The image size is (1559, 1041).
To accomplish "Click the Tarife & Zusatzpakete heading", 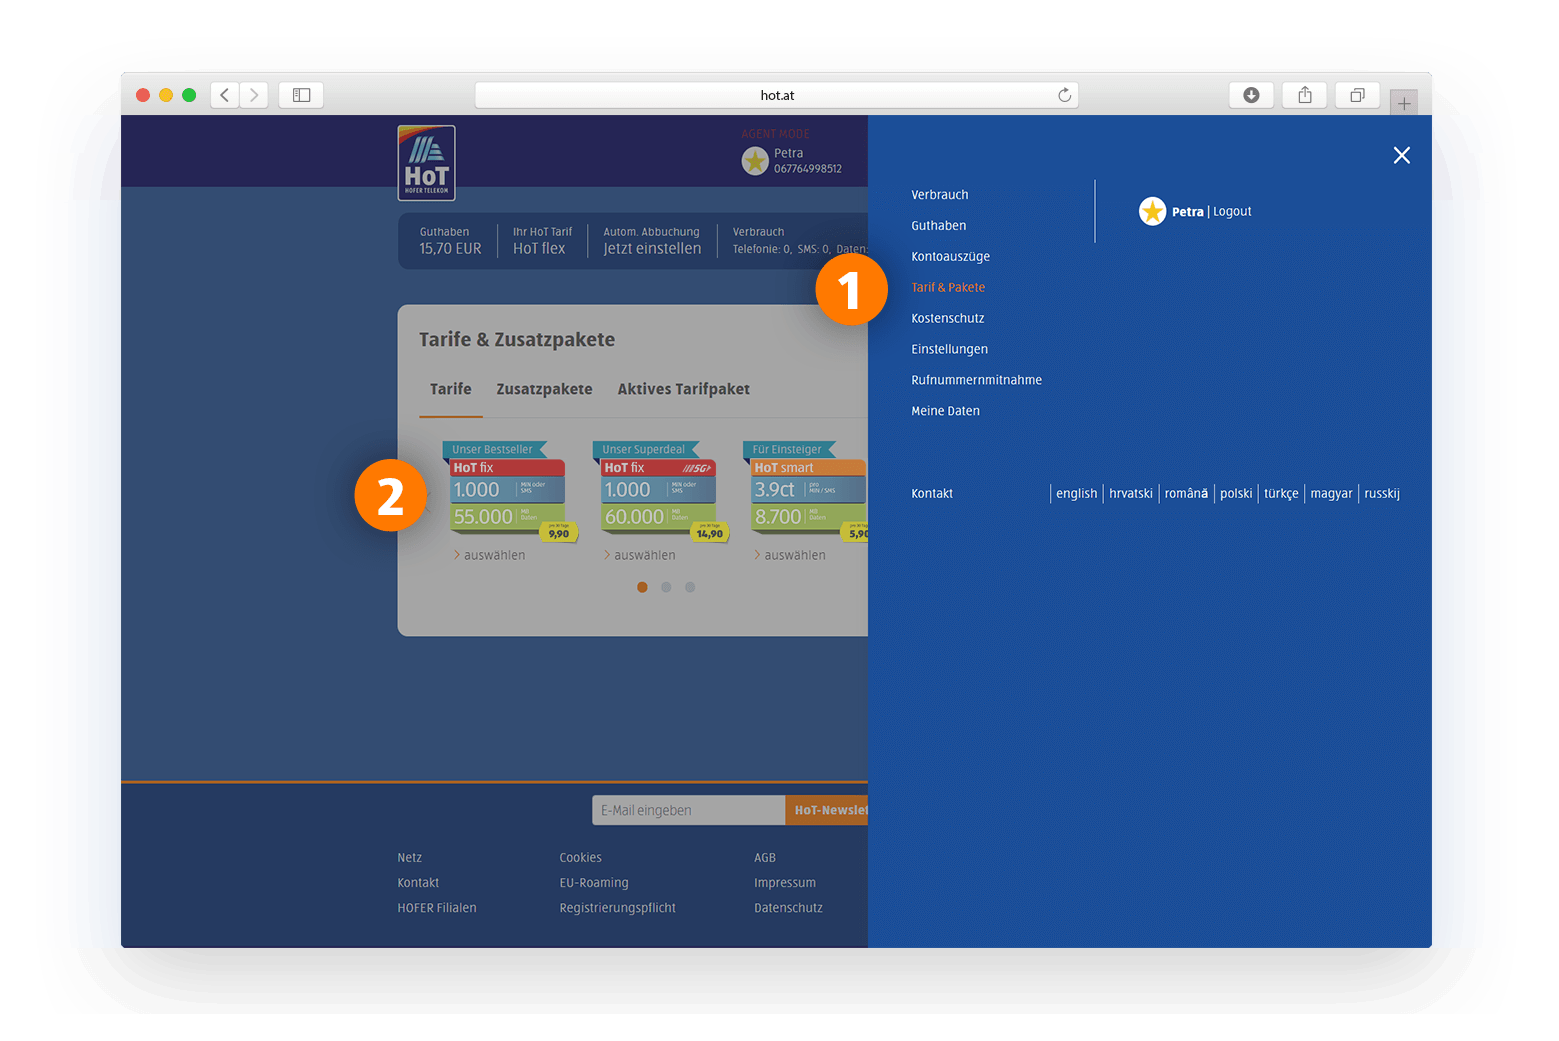I will (517, 340).
